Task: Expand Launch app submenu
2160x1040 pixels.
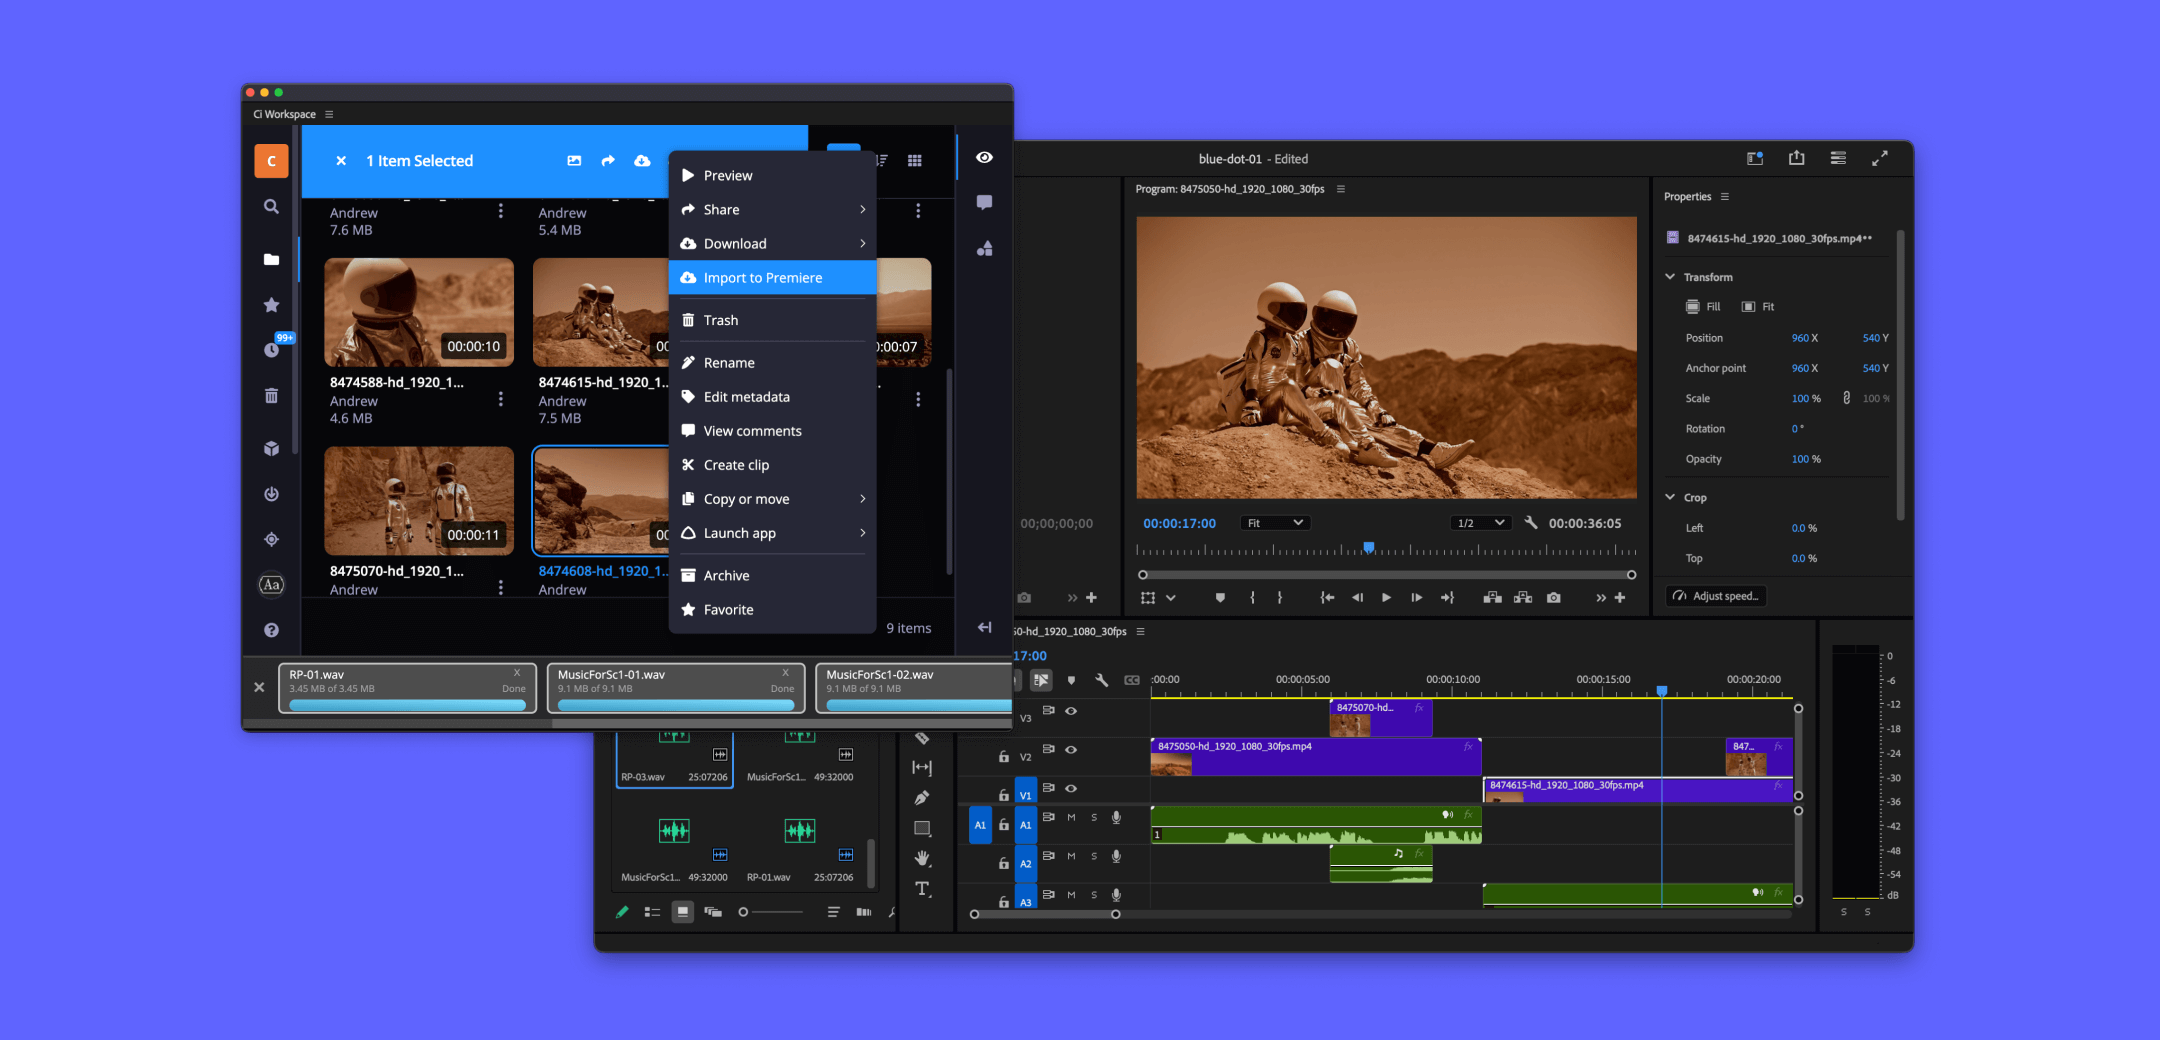Action: click(x=773, y=533)
